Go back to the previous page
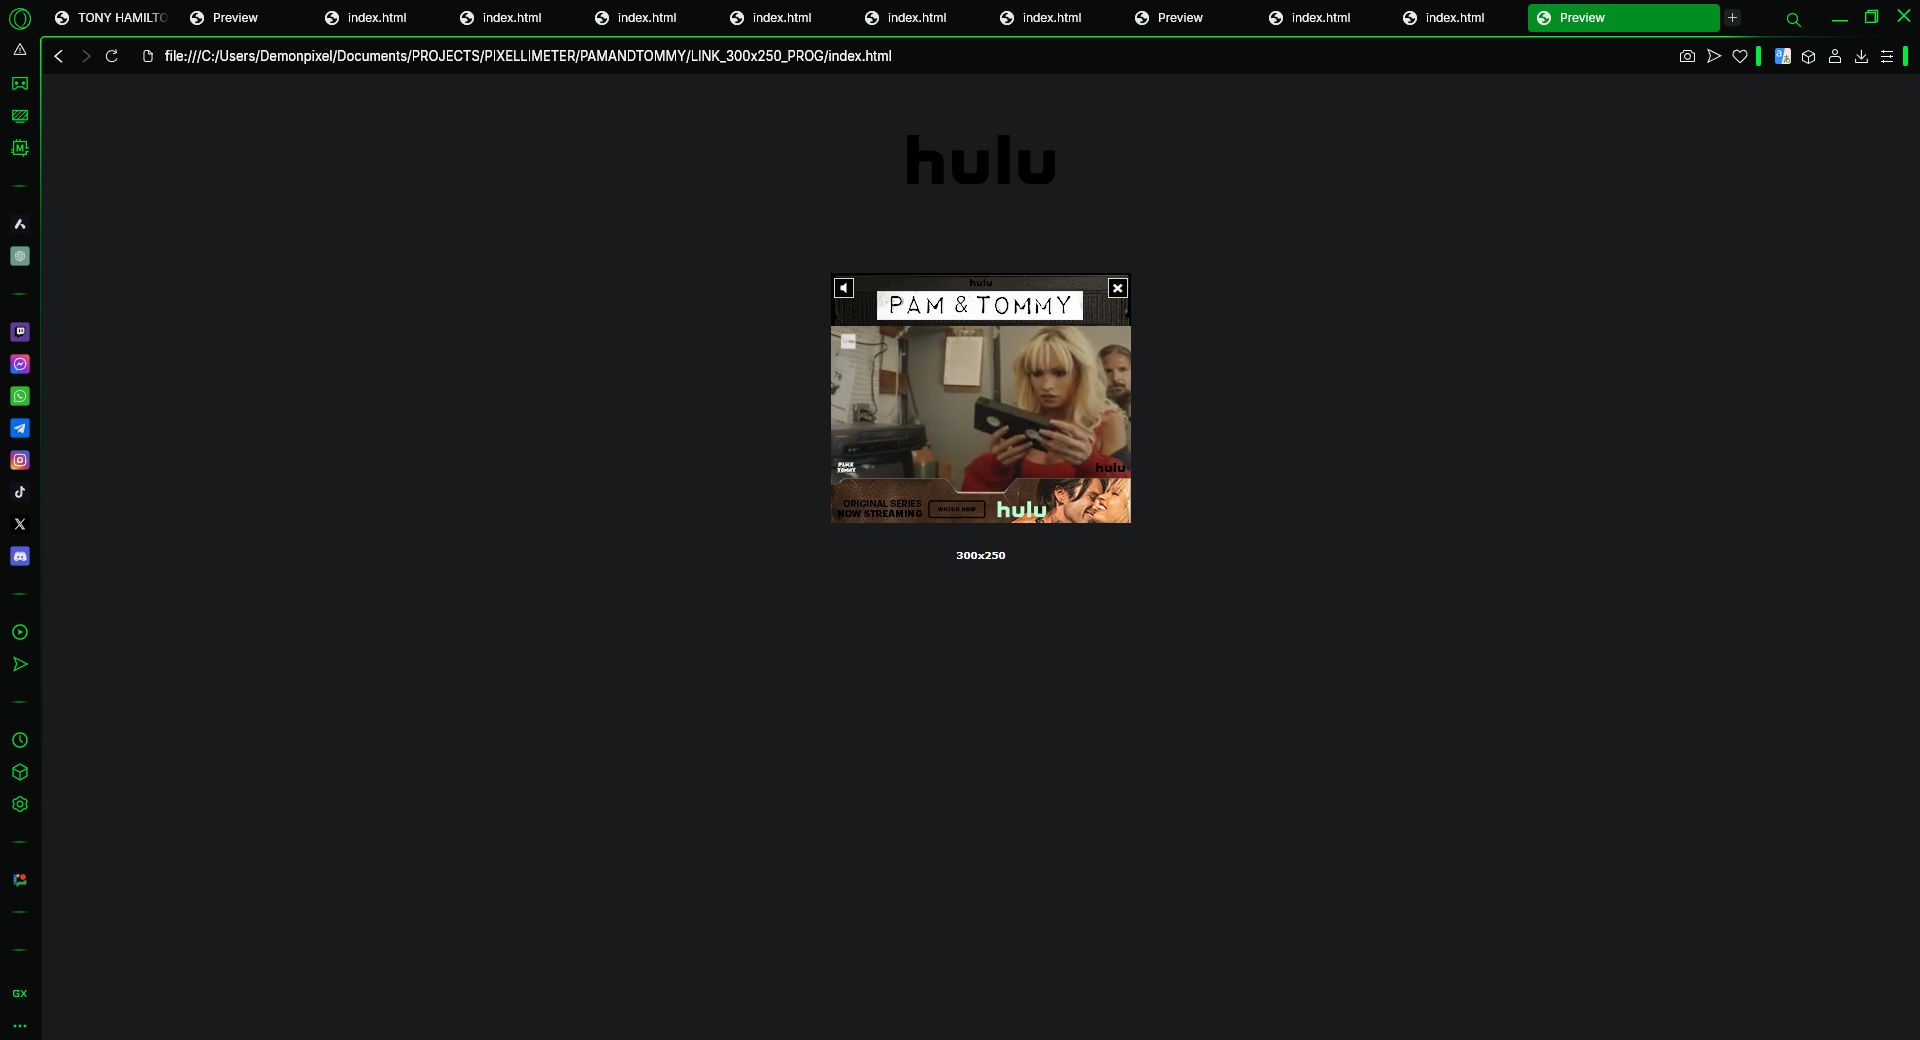 point(59,57)
